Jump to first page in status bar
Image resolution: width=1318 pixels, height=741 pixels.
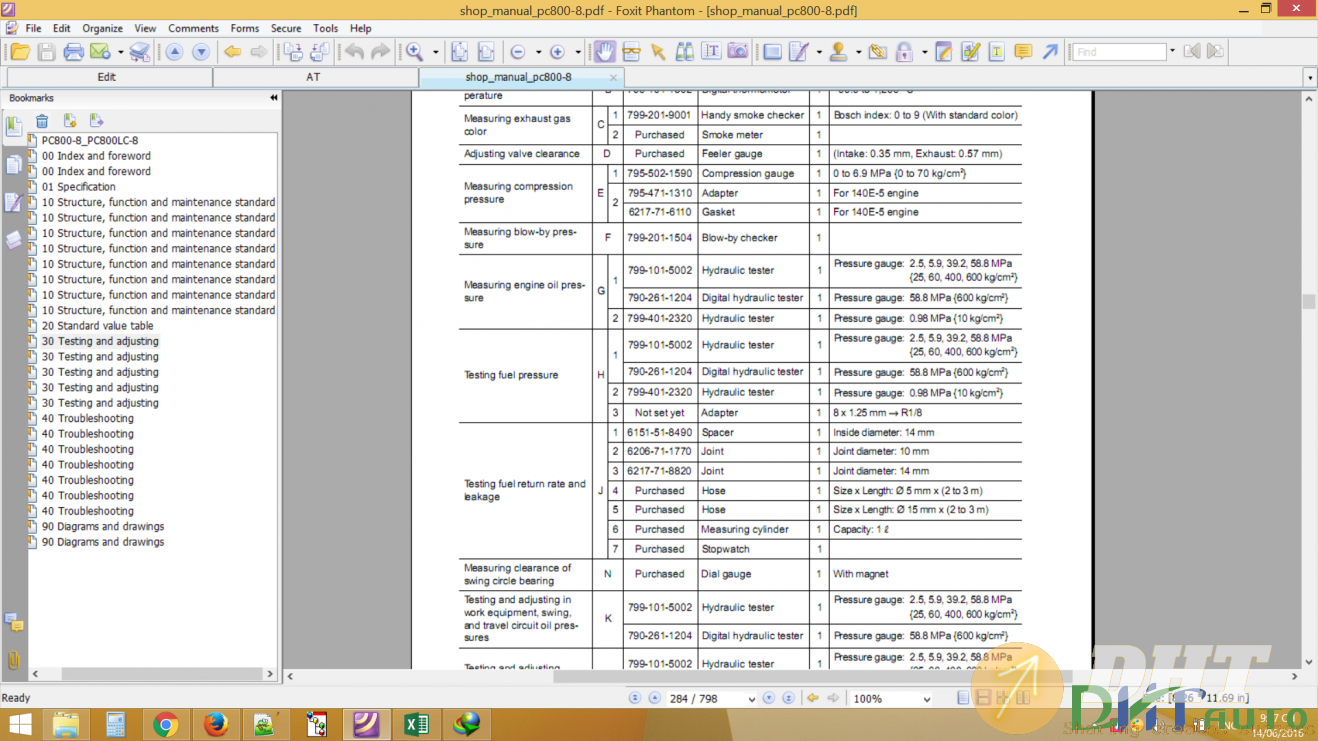(635, 698)
